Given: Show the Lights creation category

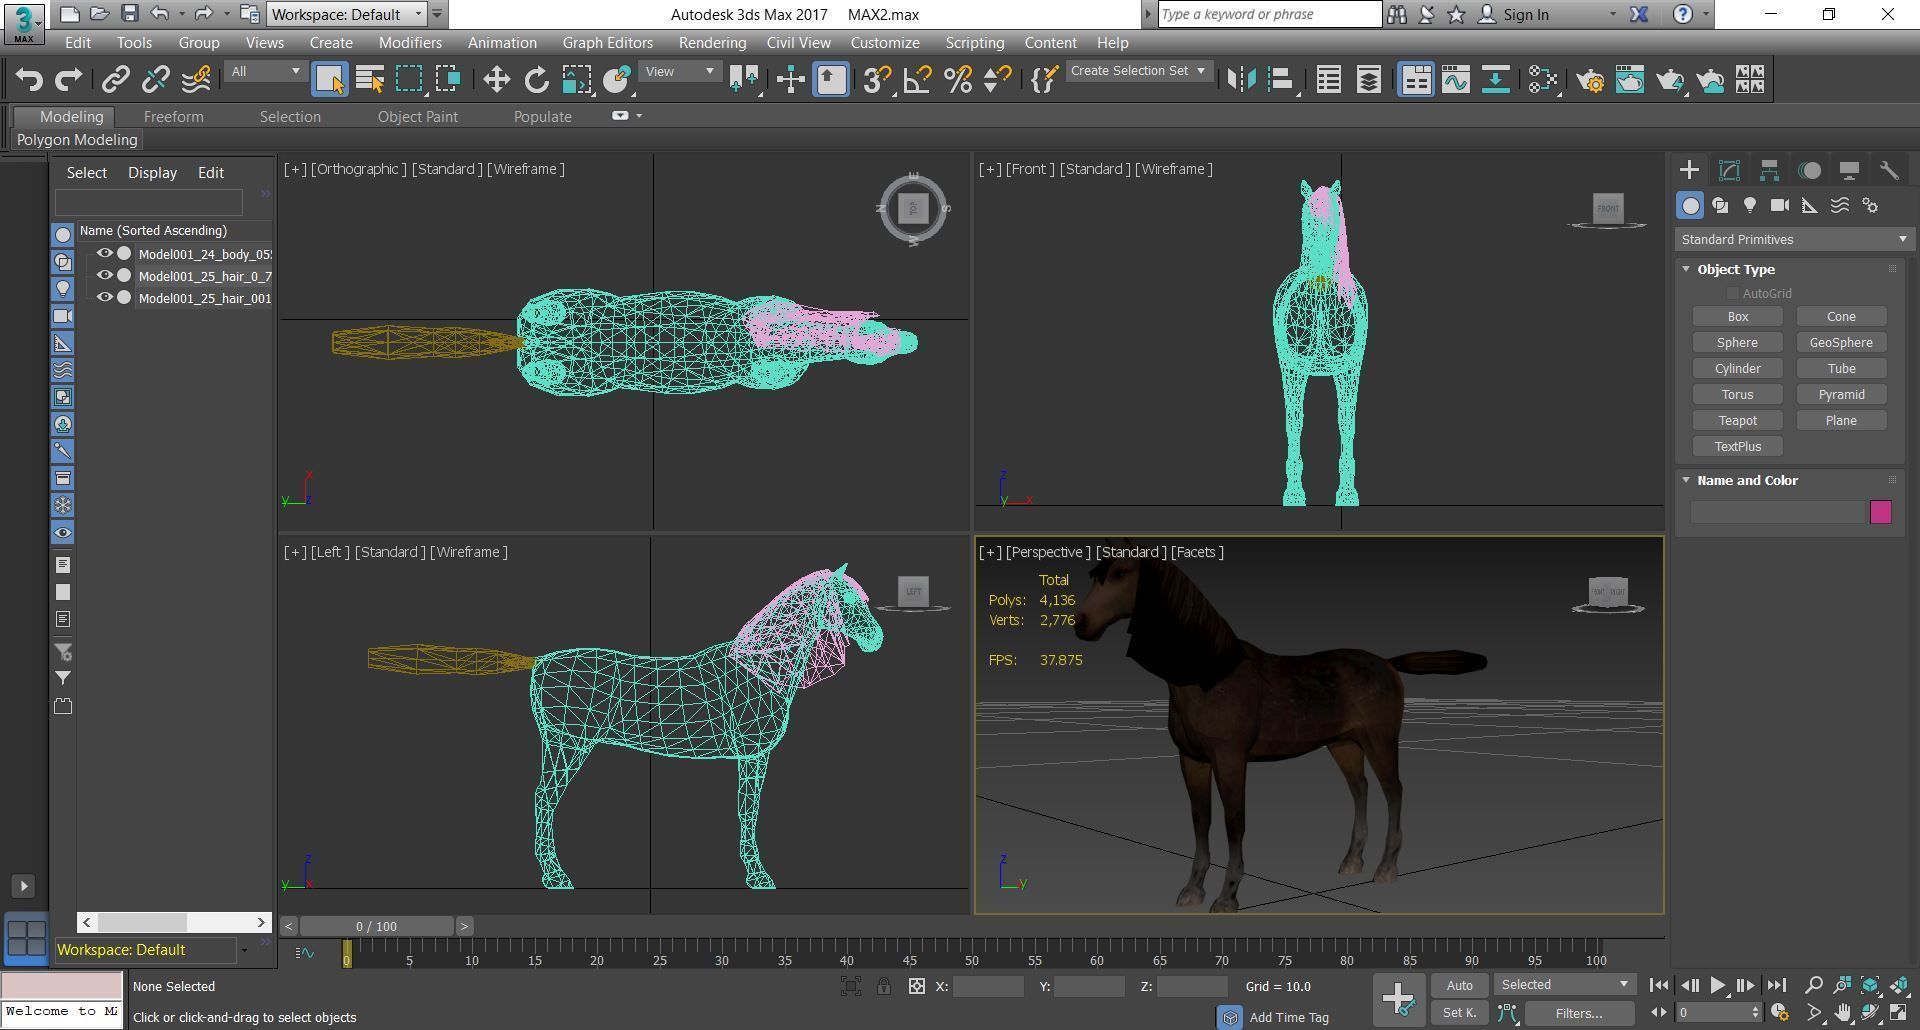Looking at the screenshot, I should coord(1750,205).
